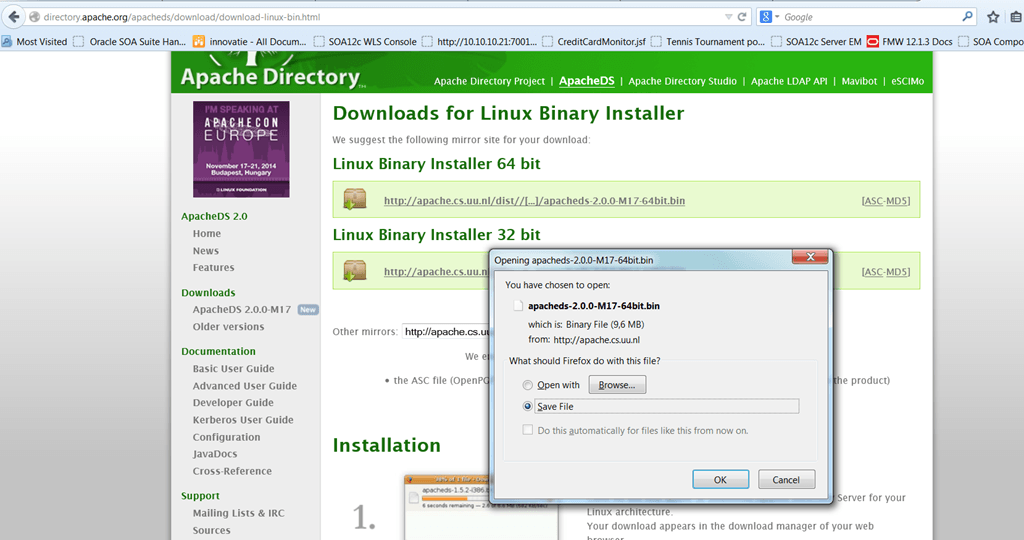Click the New badge beside ApacheDS 2.0.0-M17
The image size is (1024, 540).
[x=308, y=310]
